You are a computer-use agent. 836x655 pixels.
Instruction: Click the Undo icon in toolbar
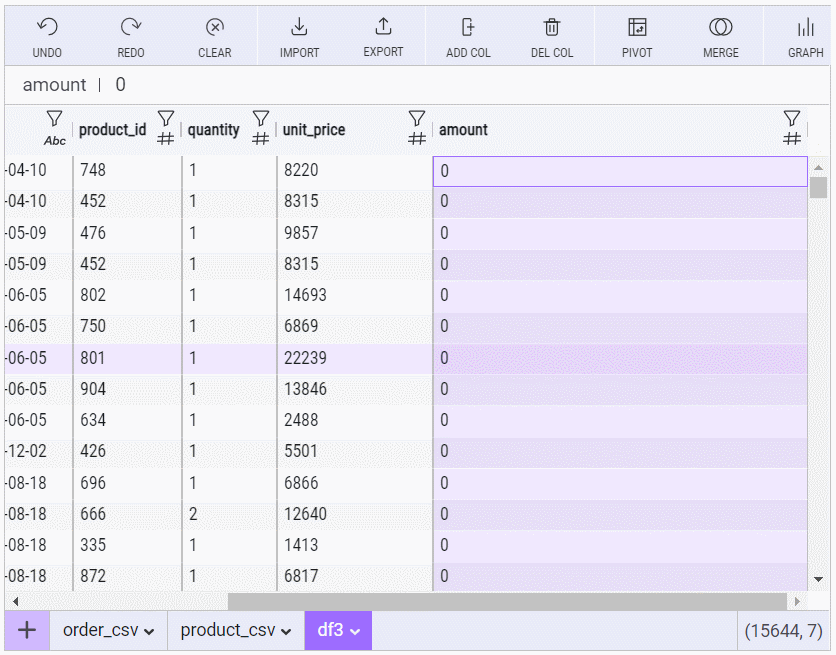(x=46, y=28)
